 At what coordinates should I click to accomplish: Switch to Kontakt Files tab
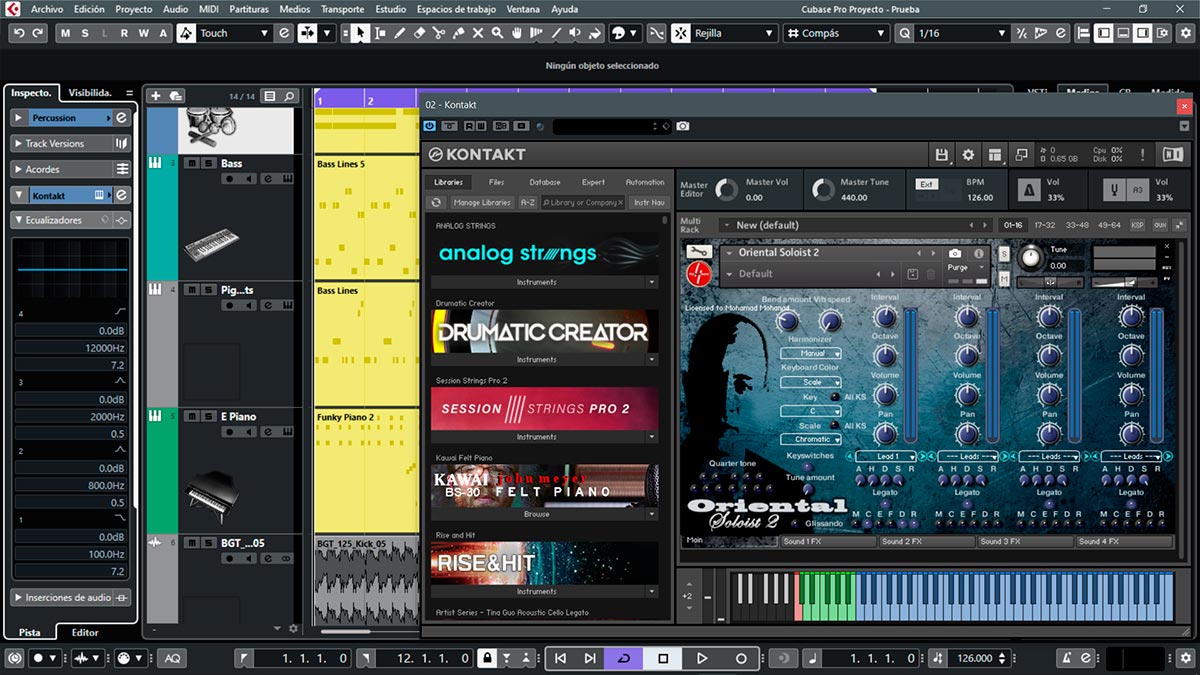pos(497,182)
